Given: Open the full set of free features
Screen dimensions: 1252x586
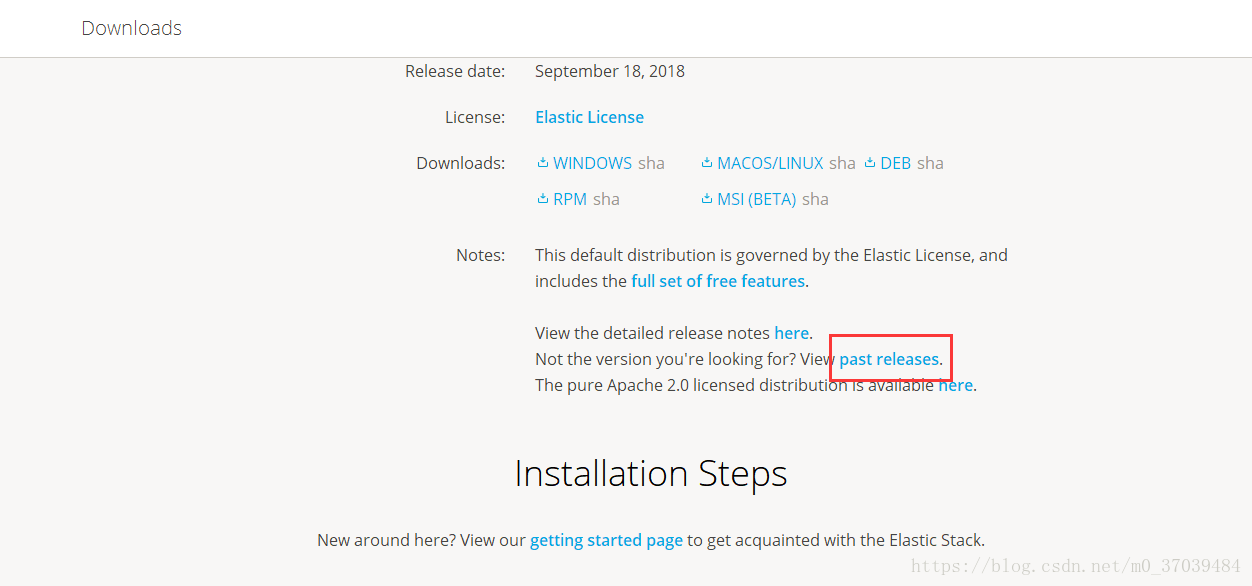Looking at the screenshot, I should click(717, 281).
